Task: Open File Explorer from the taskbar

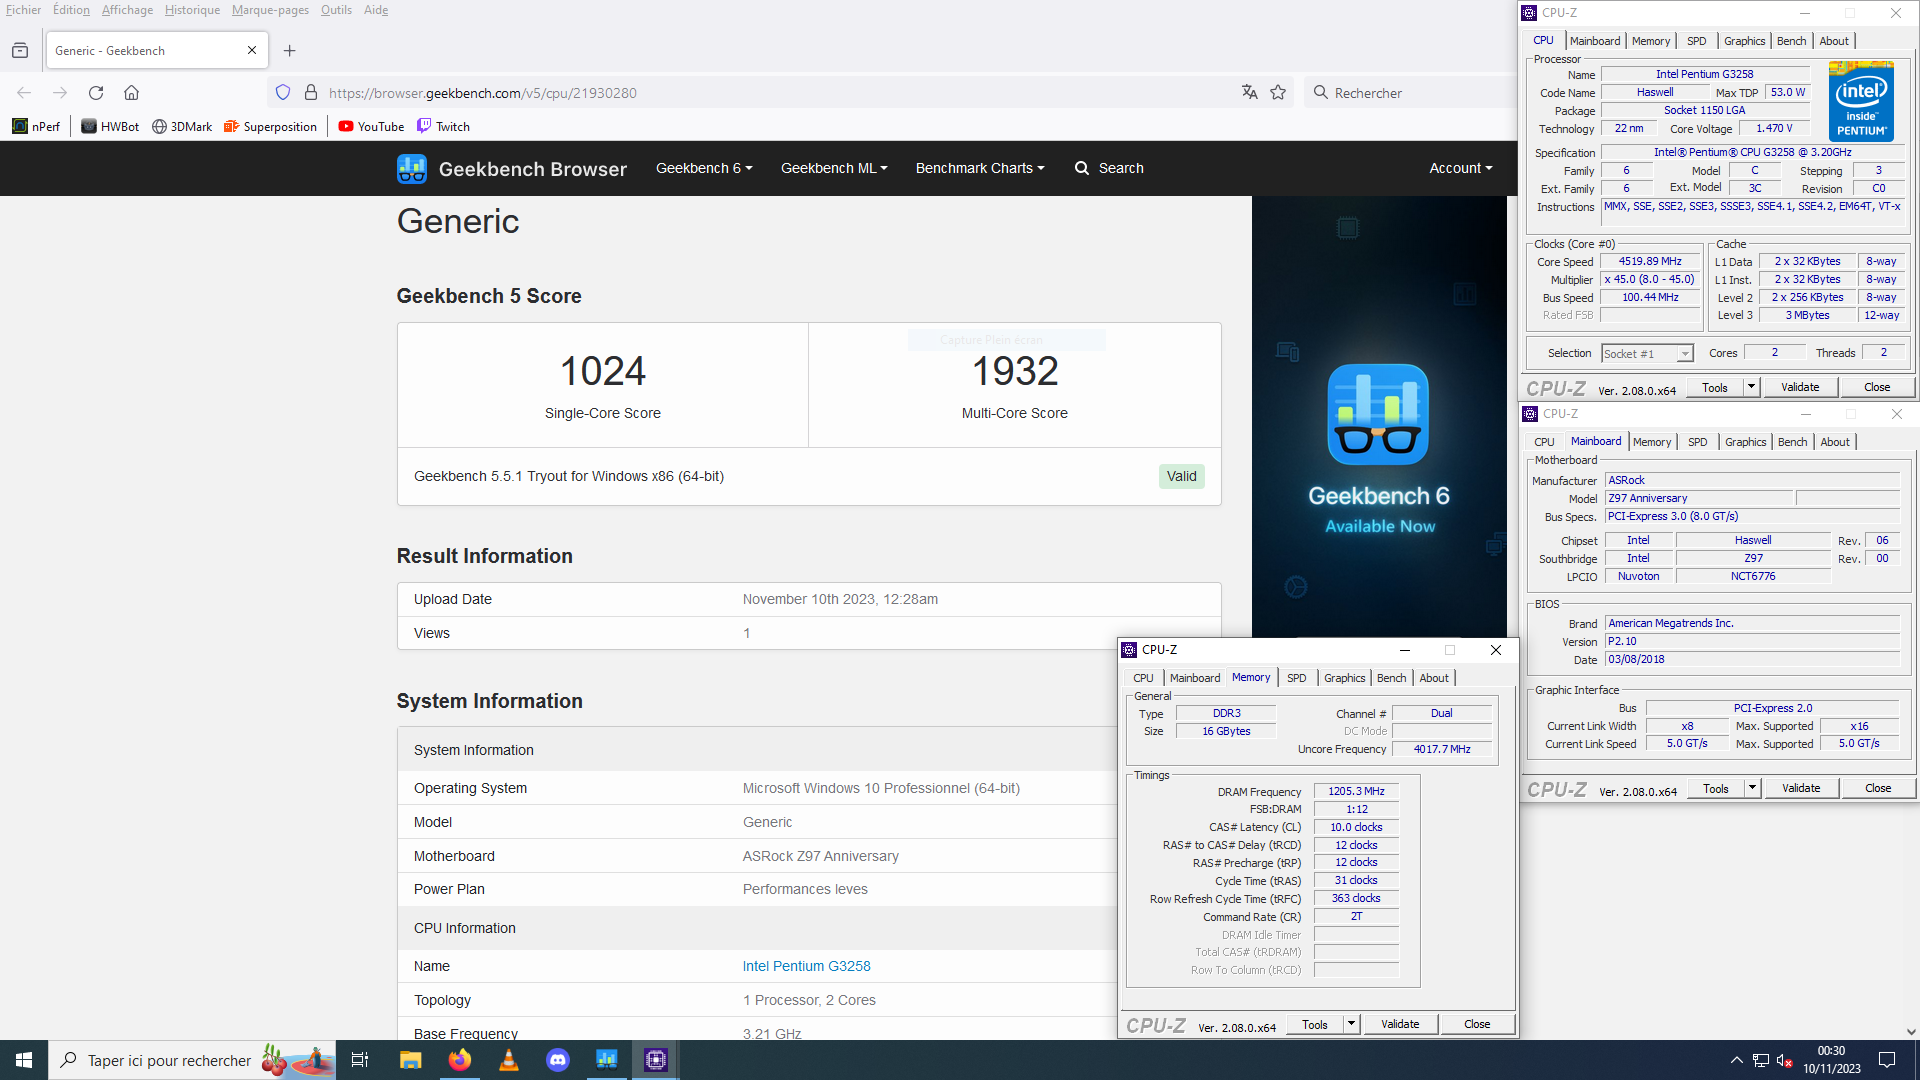Action: (x=411, y=1060)
